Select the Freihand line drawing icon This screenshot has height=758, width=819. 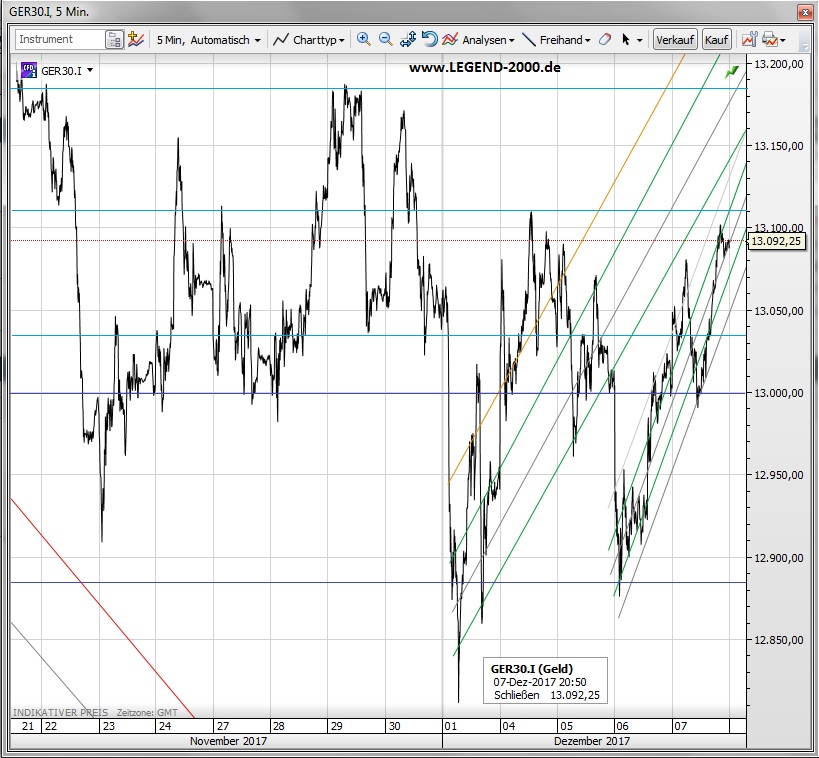coord(529,40)
